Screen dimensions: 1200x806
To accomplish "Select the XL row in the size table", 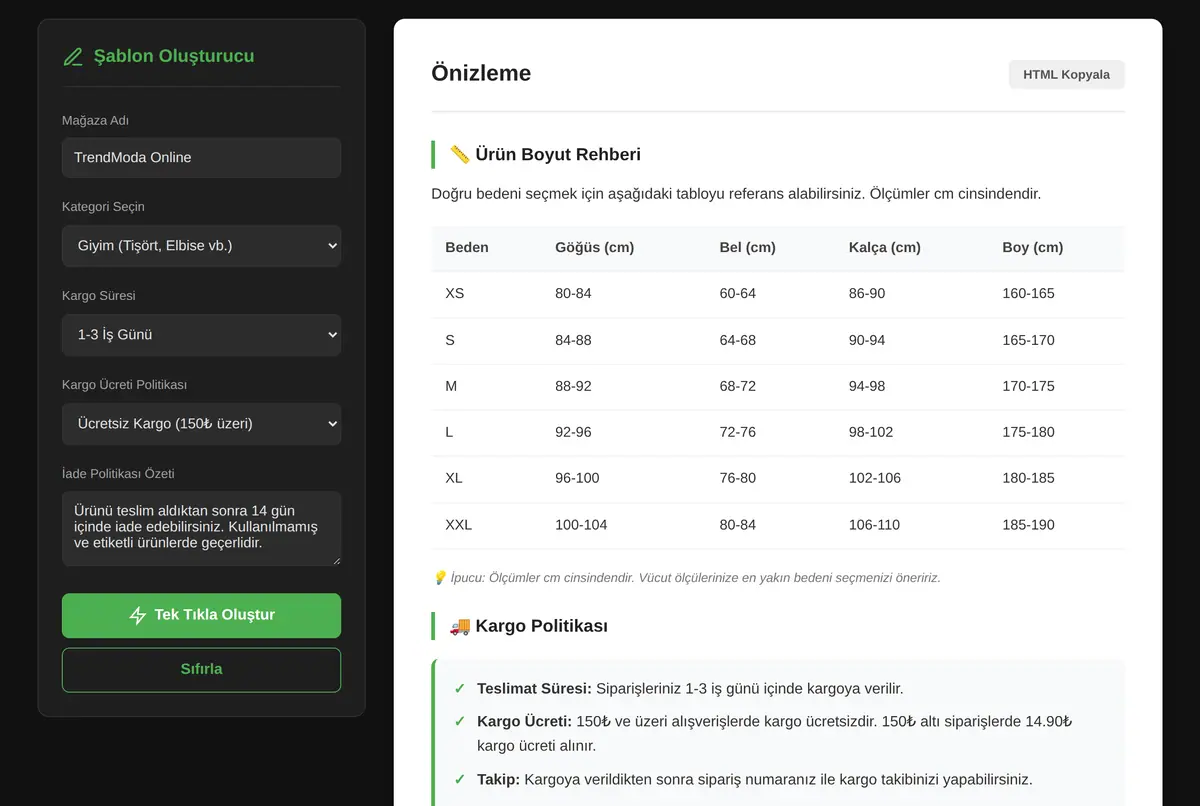I will (x=778, y=479).
